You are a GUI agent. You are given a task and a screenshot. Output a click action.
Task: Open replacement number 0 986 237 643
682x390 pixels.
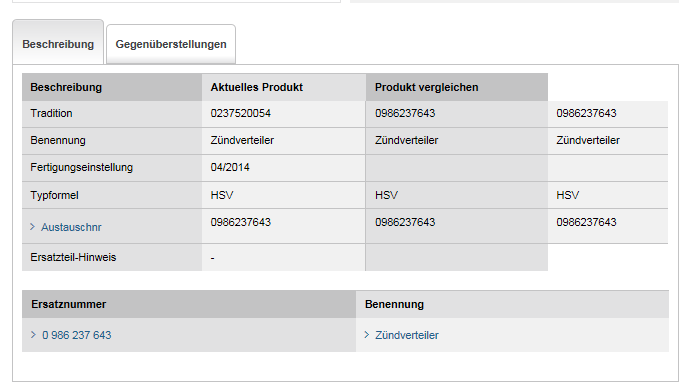77,335
